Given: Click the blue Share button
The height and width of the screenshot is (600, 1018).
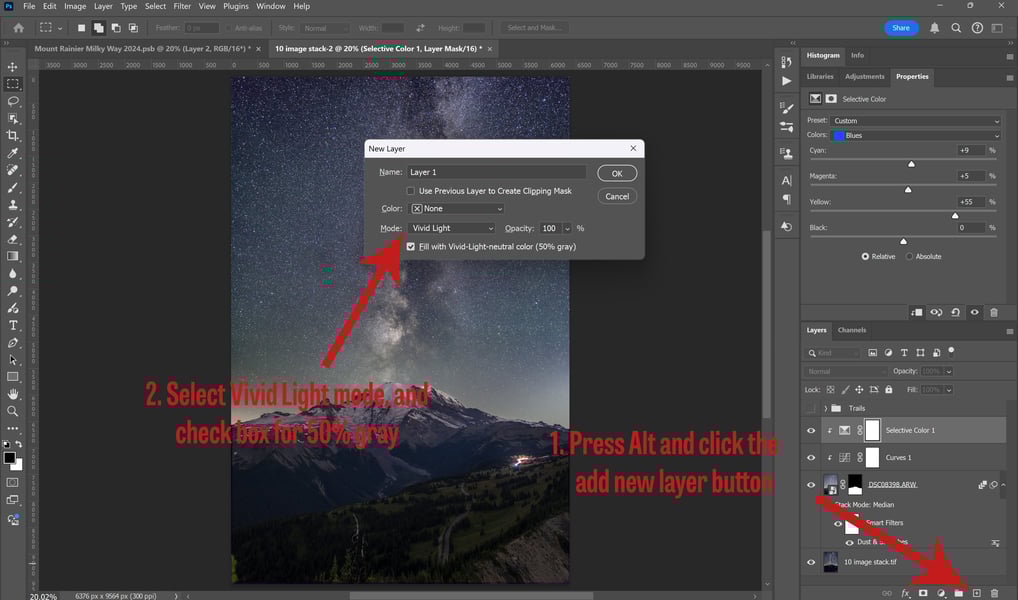Looking at the screenshot, I should point(900,28).
